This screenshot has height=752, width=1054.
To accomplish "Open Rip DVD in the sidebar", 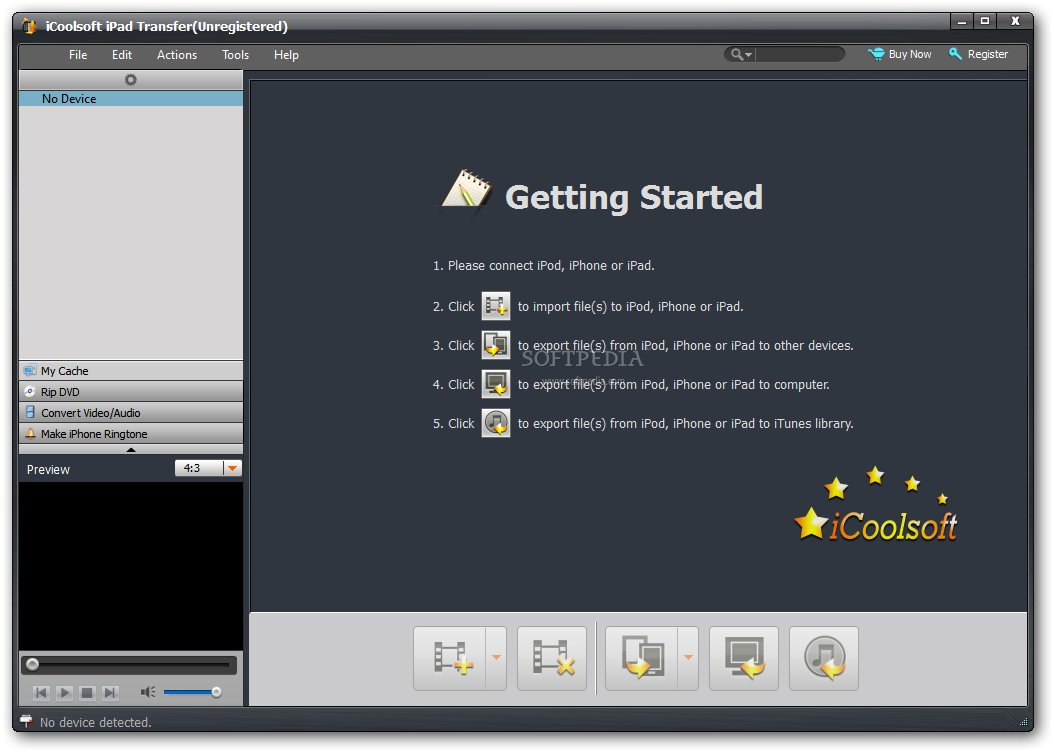I will [x=131, y=392].
